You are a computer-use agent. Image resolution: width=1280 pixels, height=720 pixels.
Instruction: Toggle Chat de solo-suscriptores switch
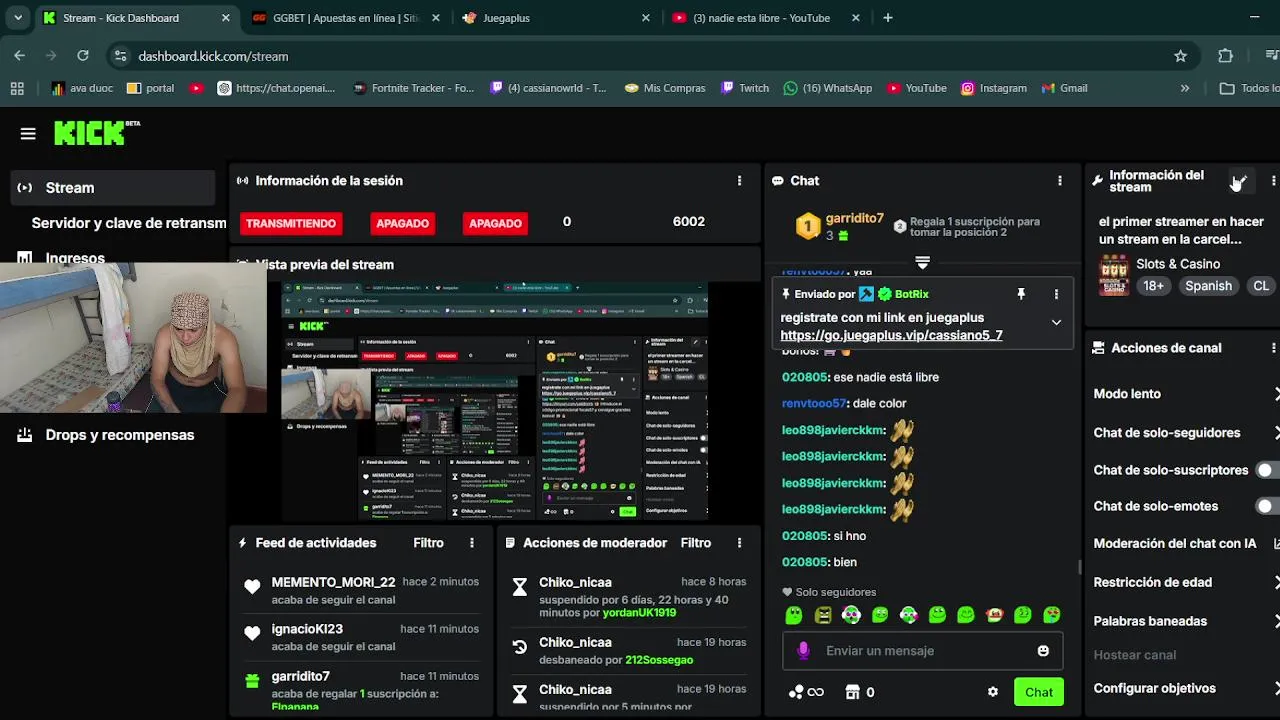(x=1267, y=470)
